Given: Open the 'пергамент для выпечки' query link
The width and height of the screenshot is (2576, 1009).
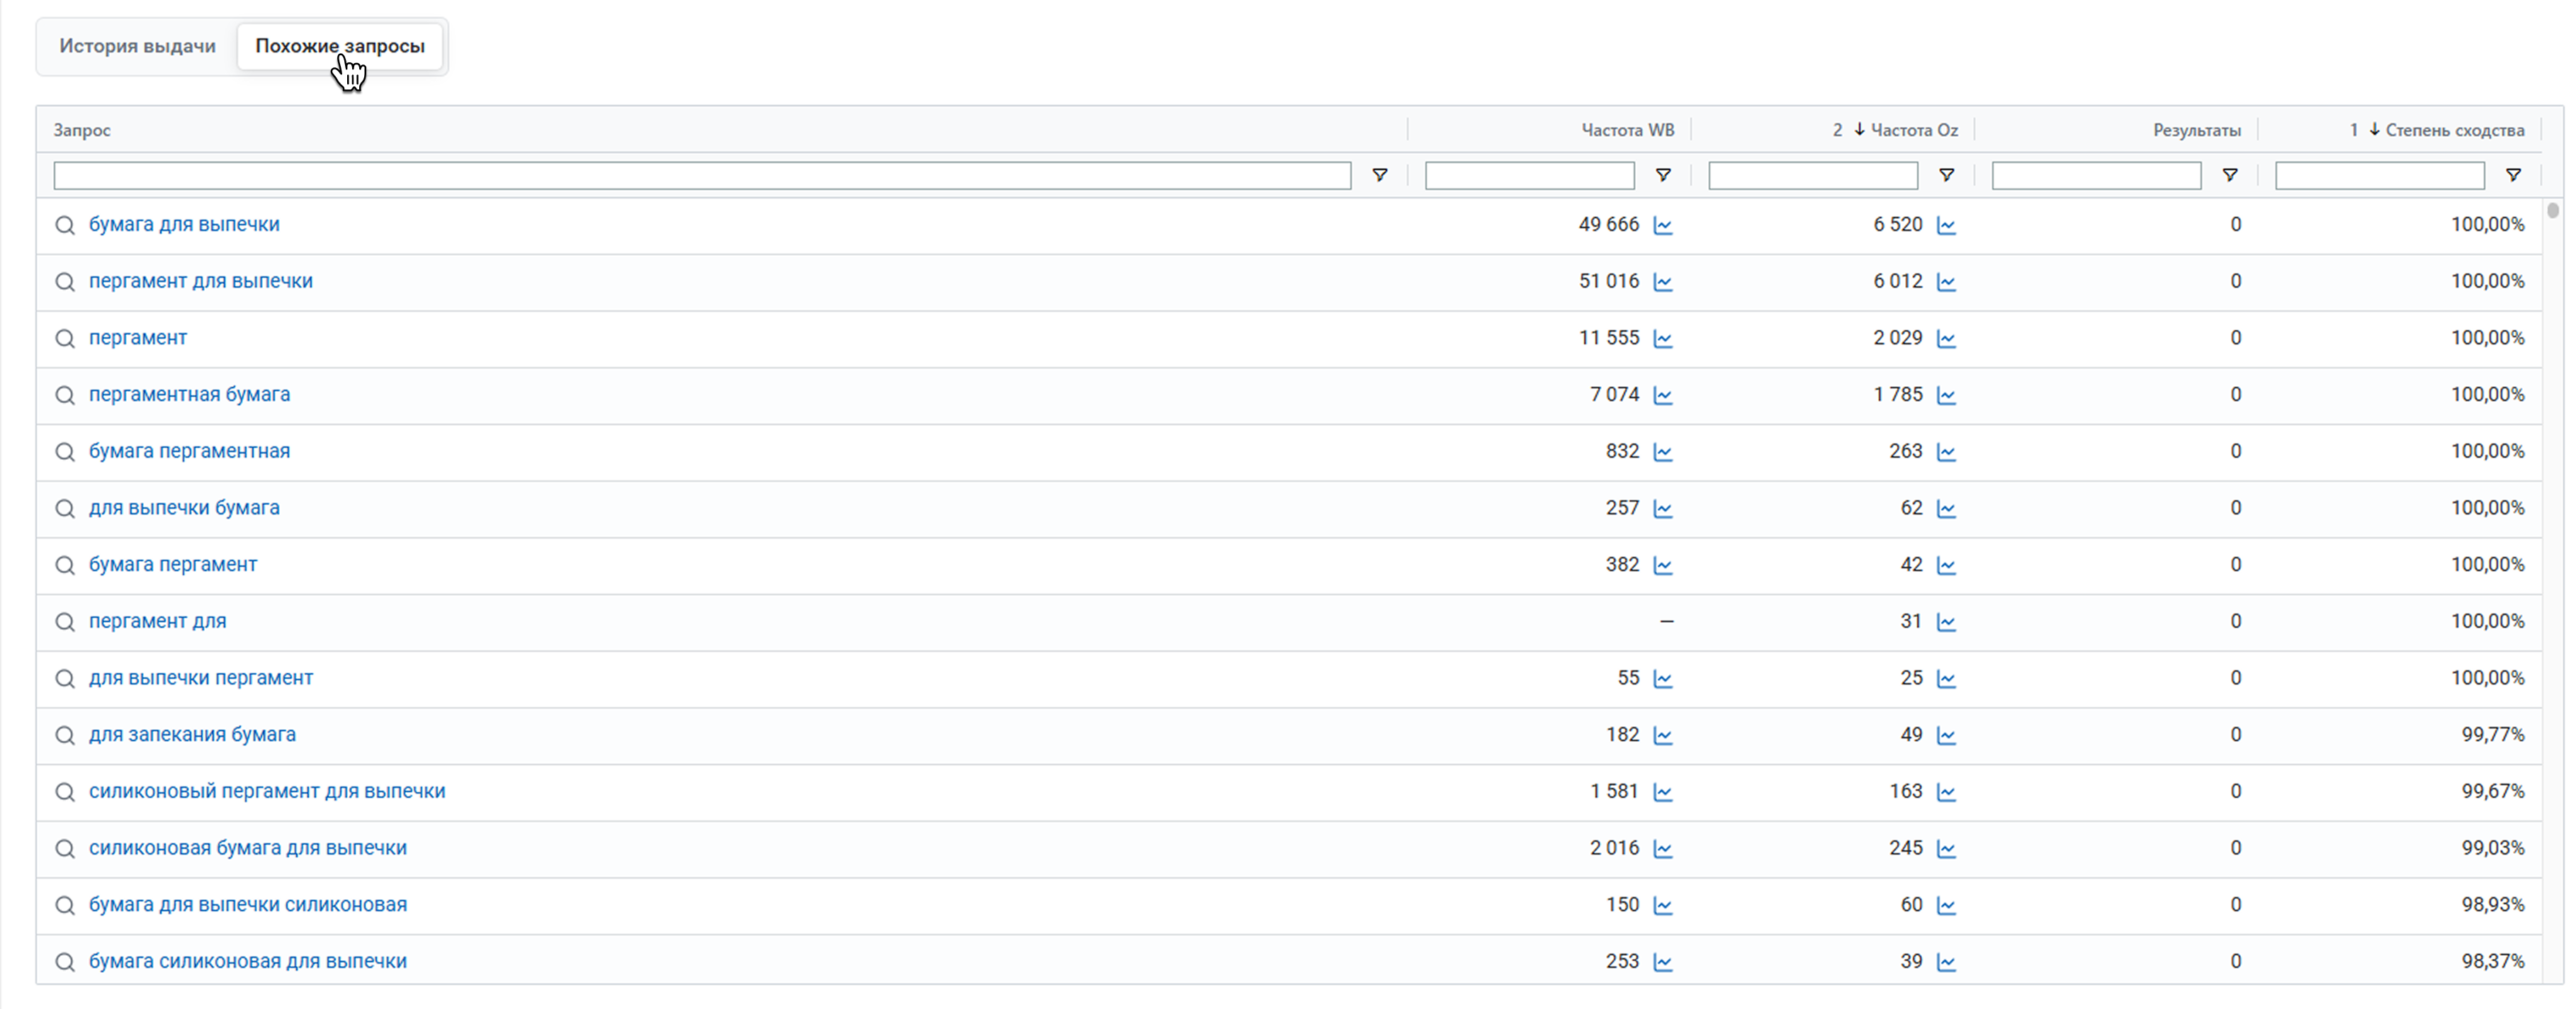Looking at the screenshot, I should tap(200, 281).
